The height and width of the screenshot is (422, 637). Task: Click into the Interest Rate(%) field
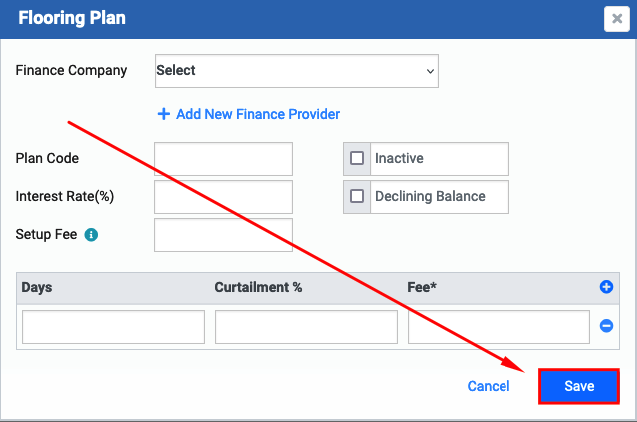(x=223, y=197)
